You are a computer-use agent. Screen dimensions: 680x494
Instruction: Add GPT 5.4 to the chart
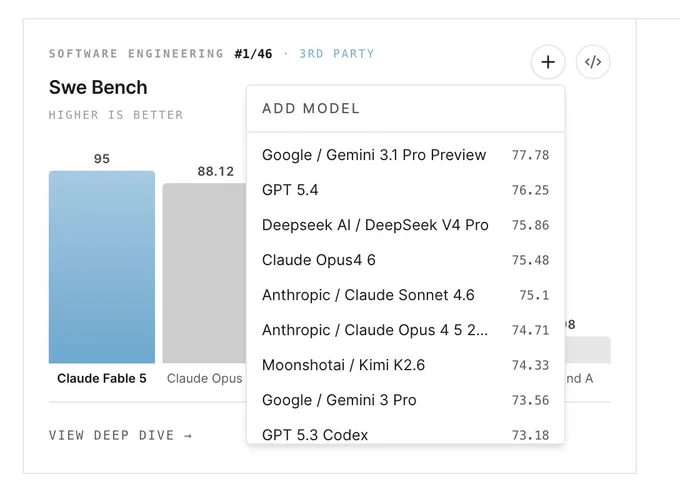click(x=405, y=190)
